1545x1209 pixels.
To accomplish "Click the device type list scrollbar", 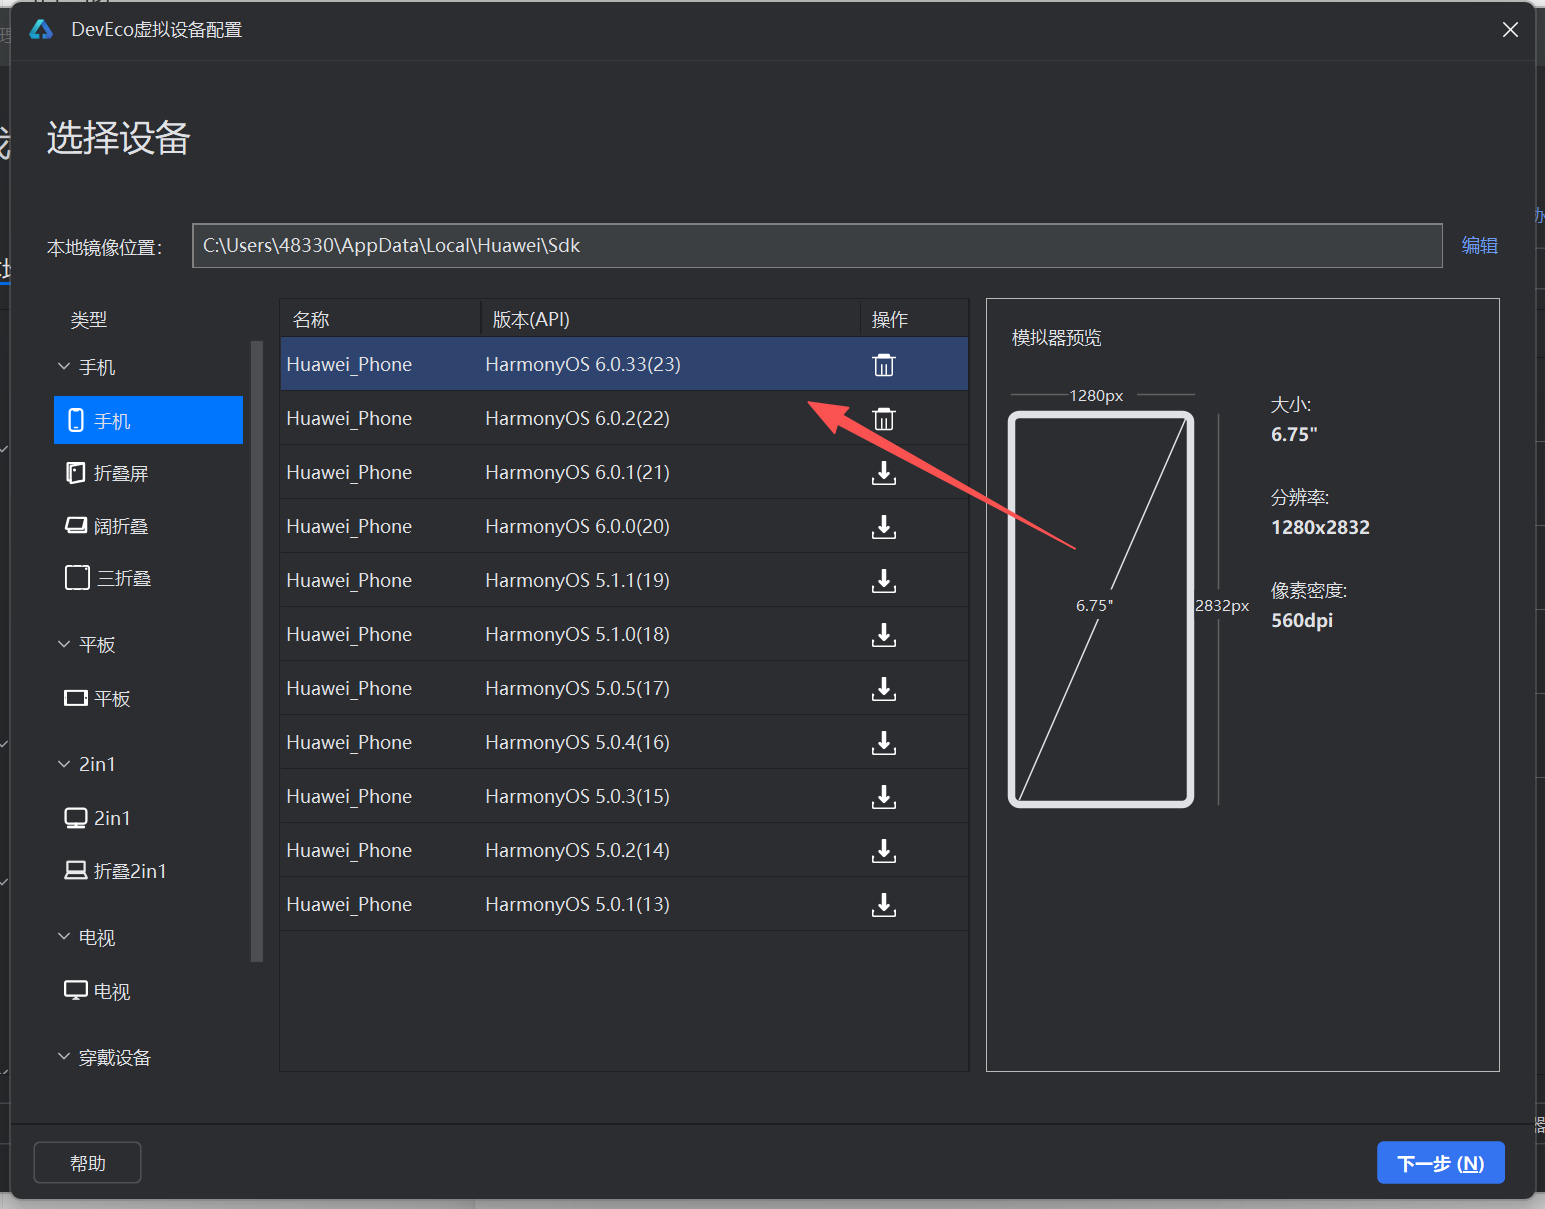I will (257, 651).
